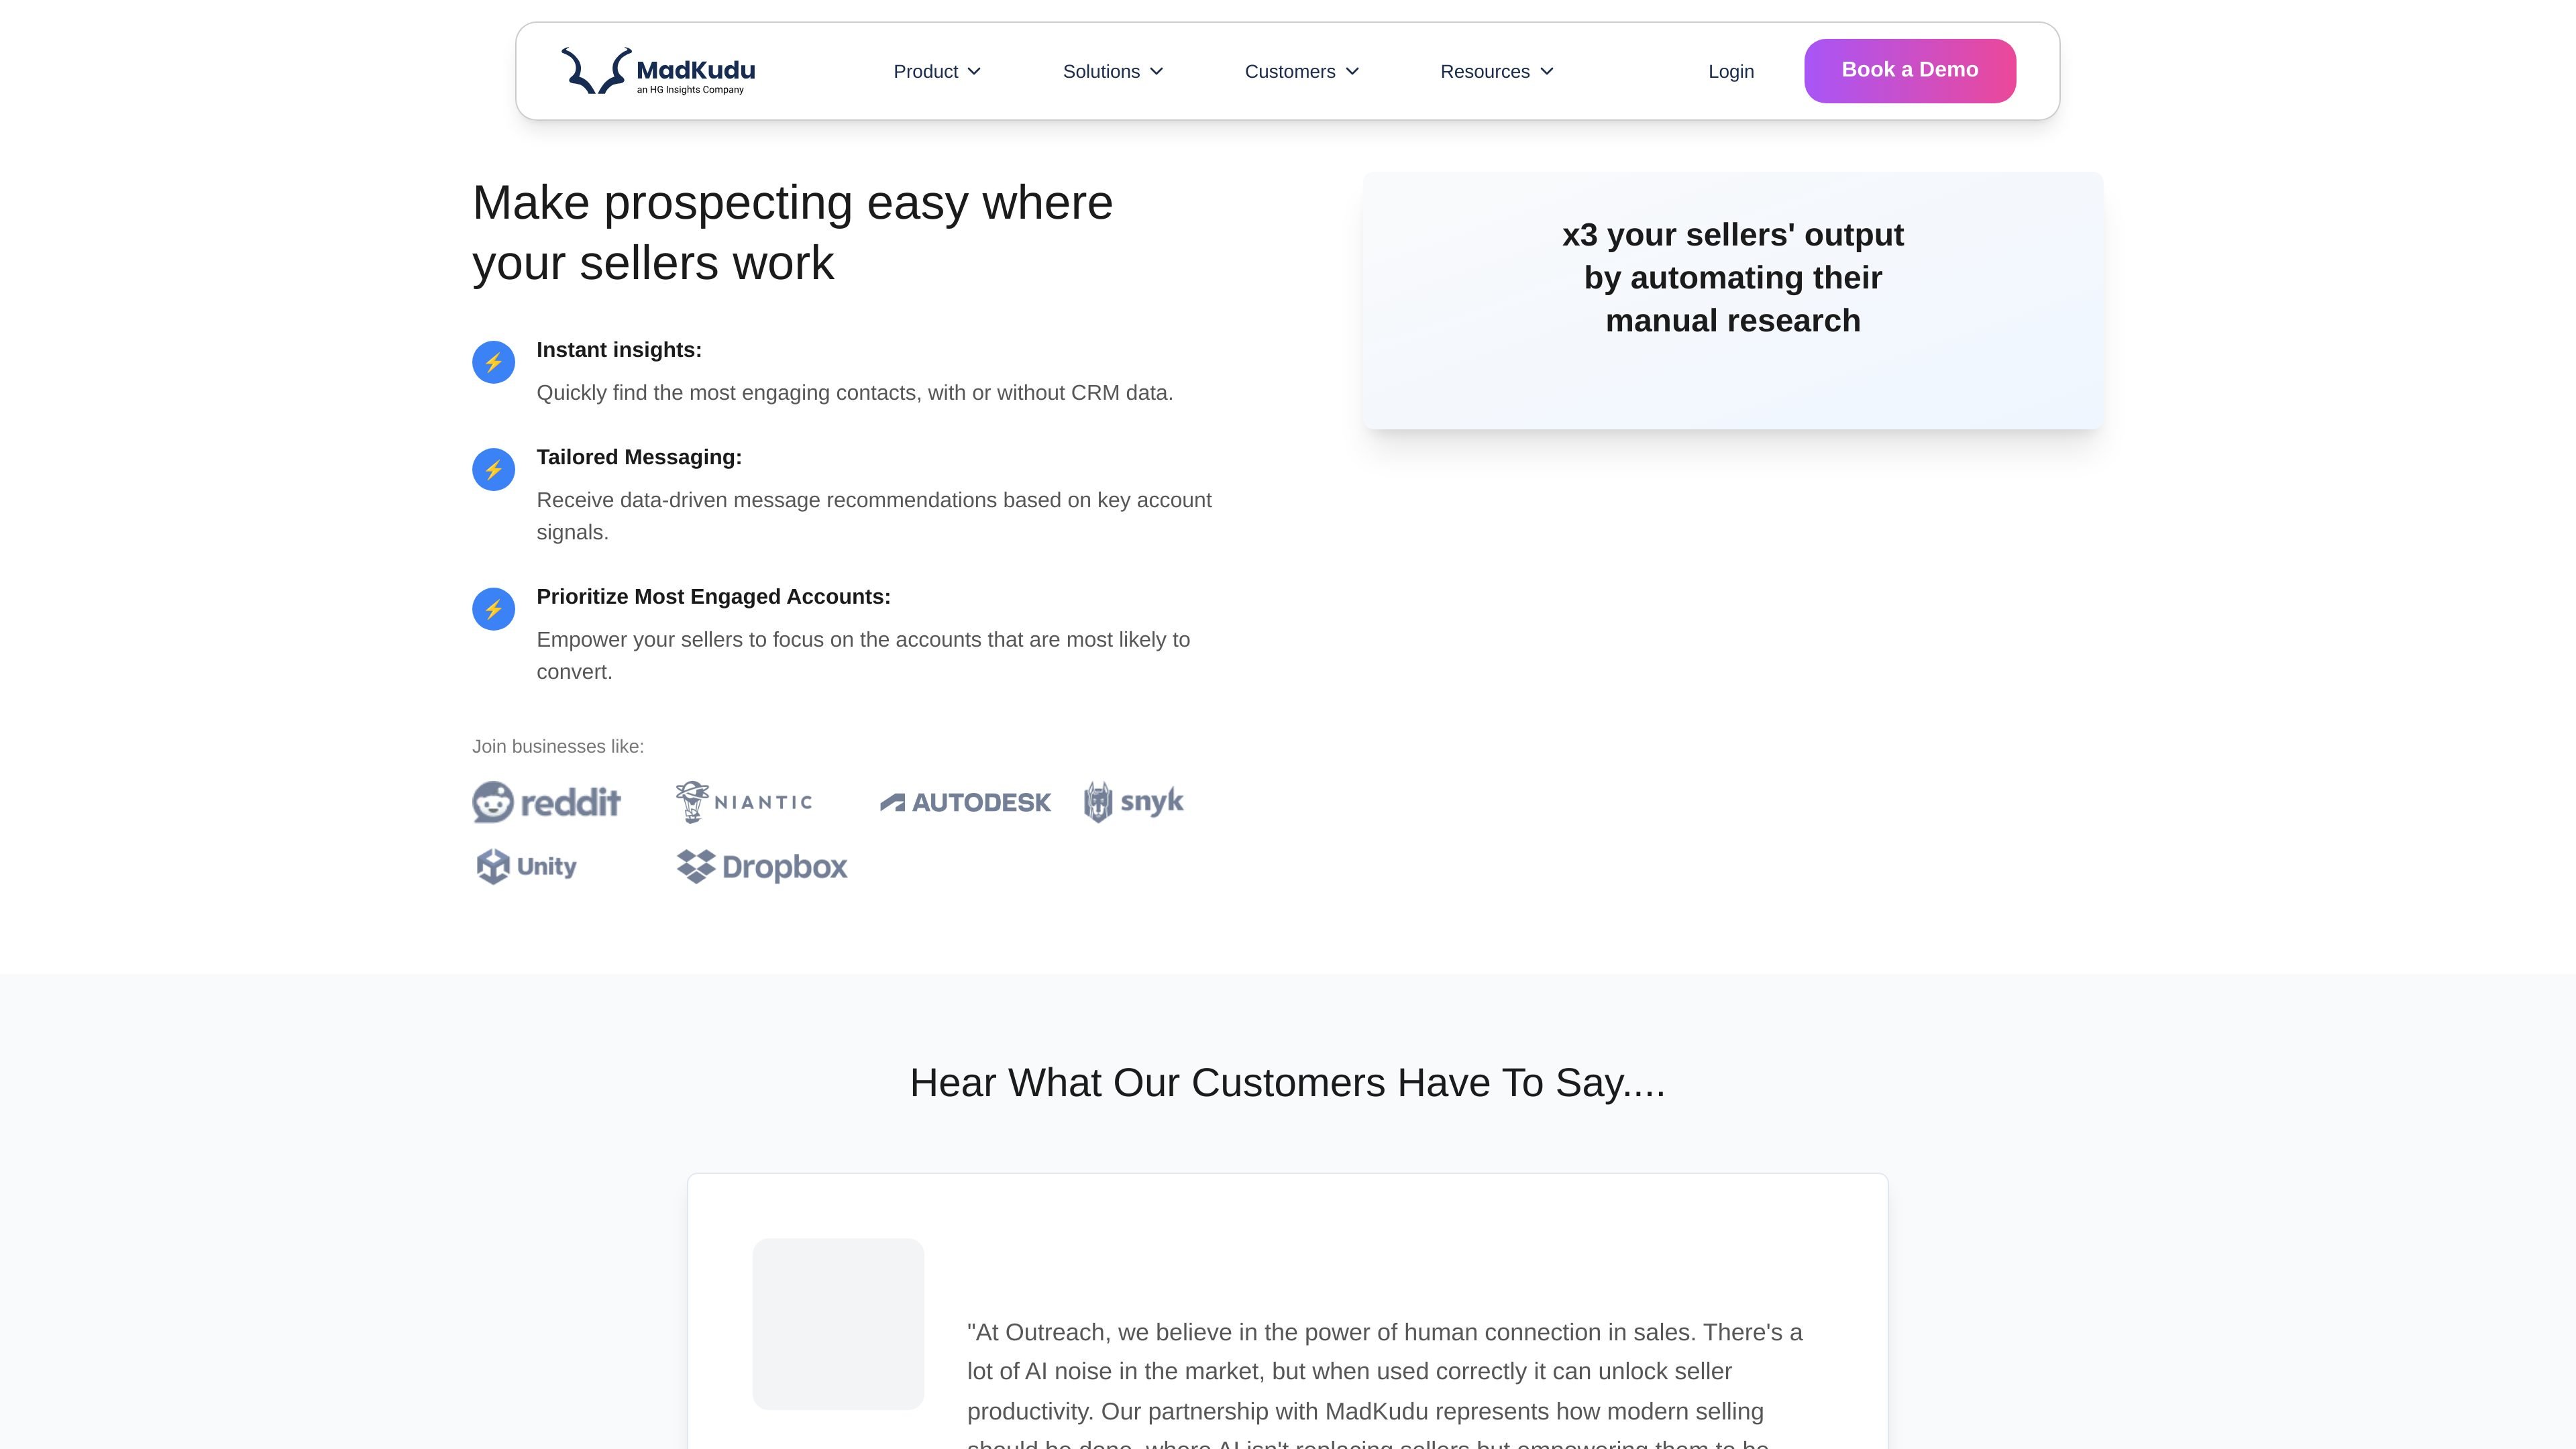2576x1449 pixels.
Task: Click the Dropbox logo
Action: pos(762,867)
